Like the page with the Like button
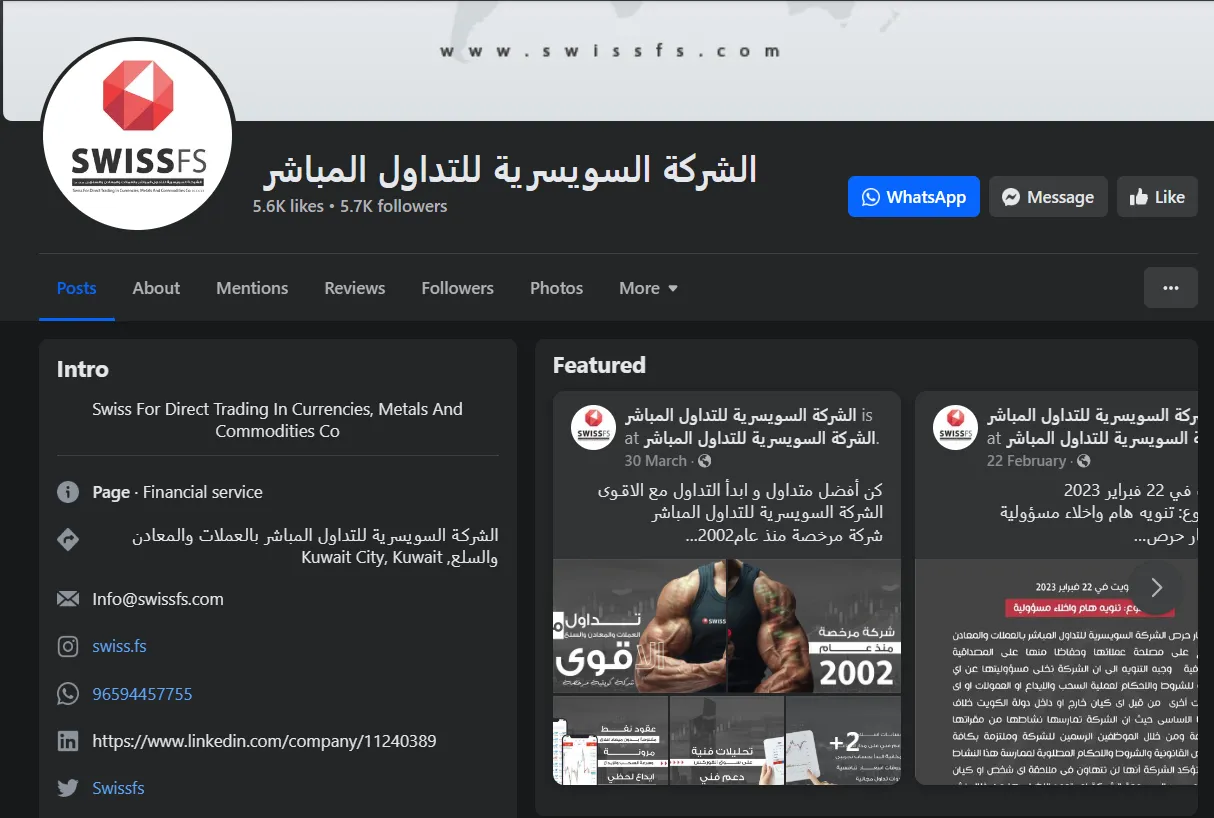1214x818 pixels. pos(1157,197)
